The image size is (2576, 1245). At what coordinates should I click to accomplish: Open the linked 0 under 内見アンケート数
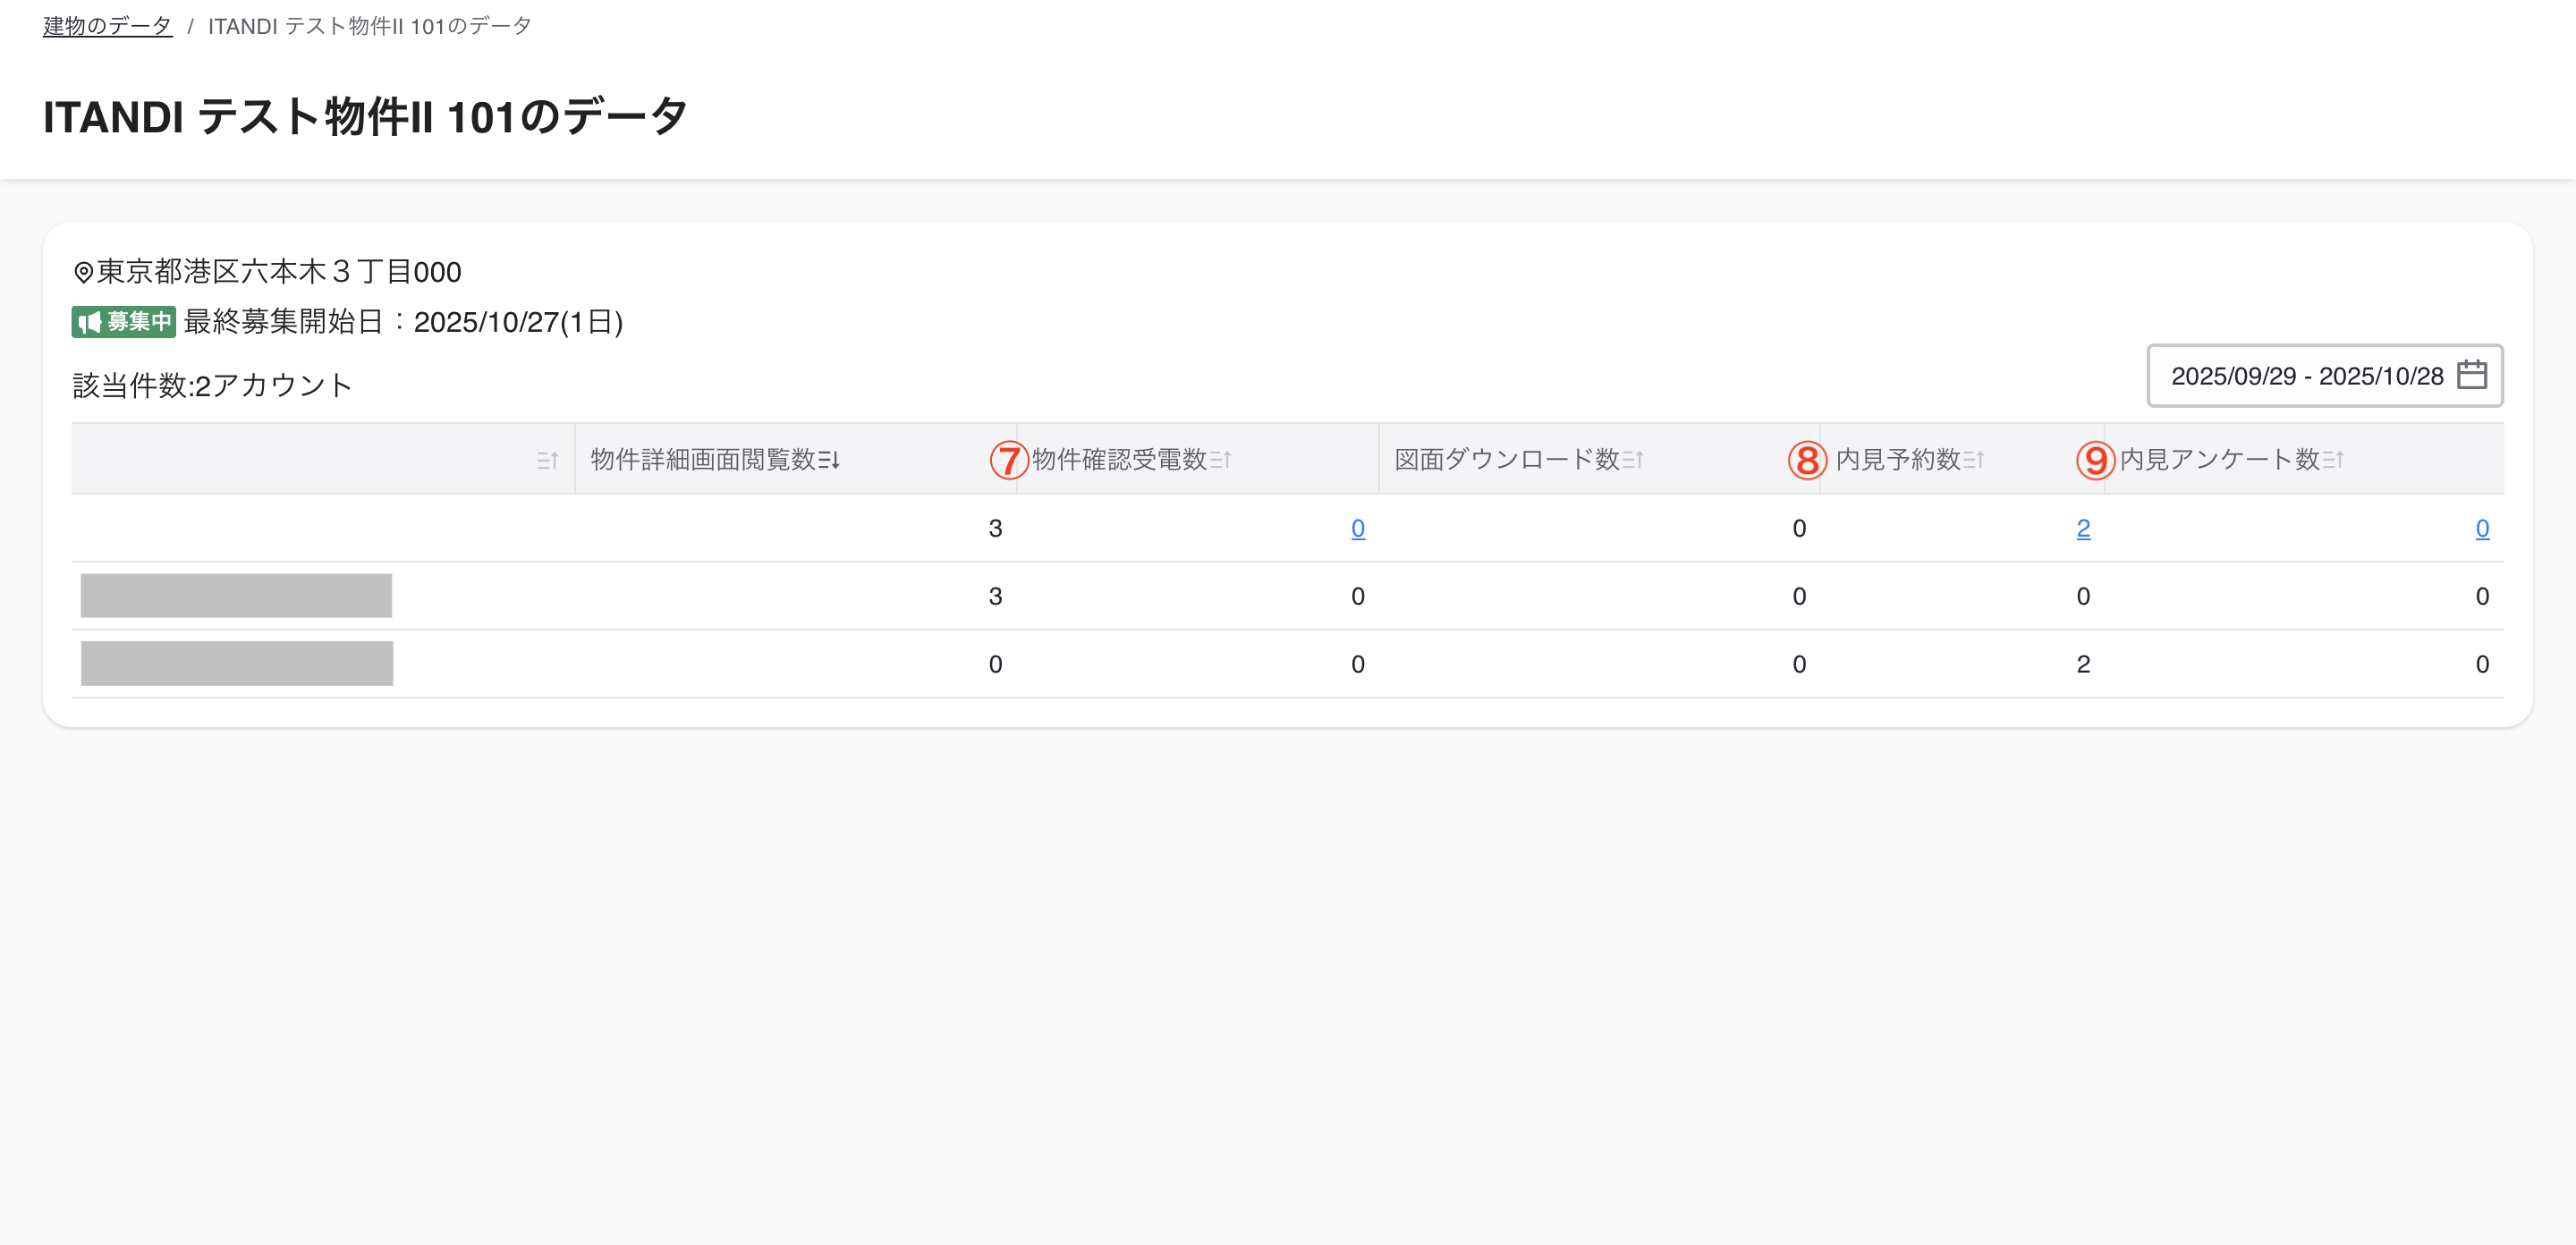2482,528
